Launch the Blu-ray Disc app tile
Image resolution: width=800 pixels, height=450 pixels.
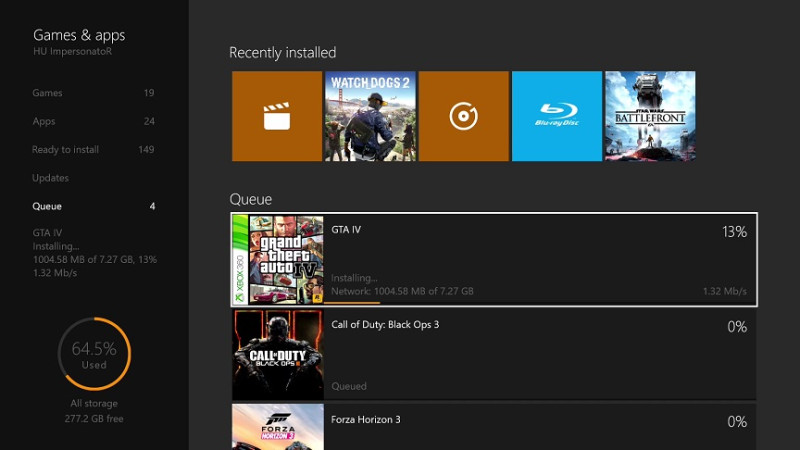click(x=557, y=116)
